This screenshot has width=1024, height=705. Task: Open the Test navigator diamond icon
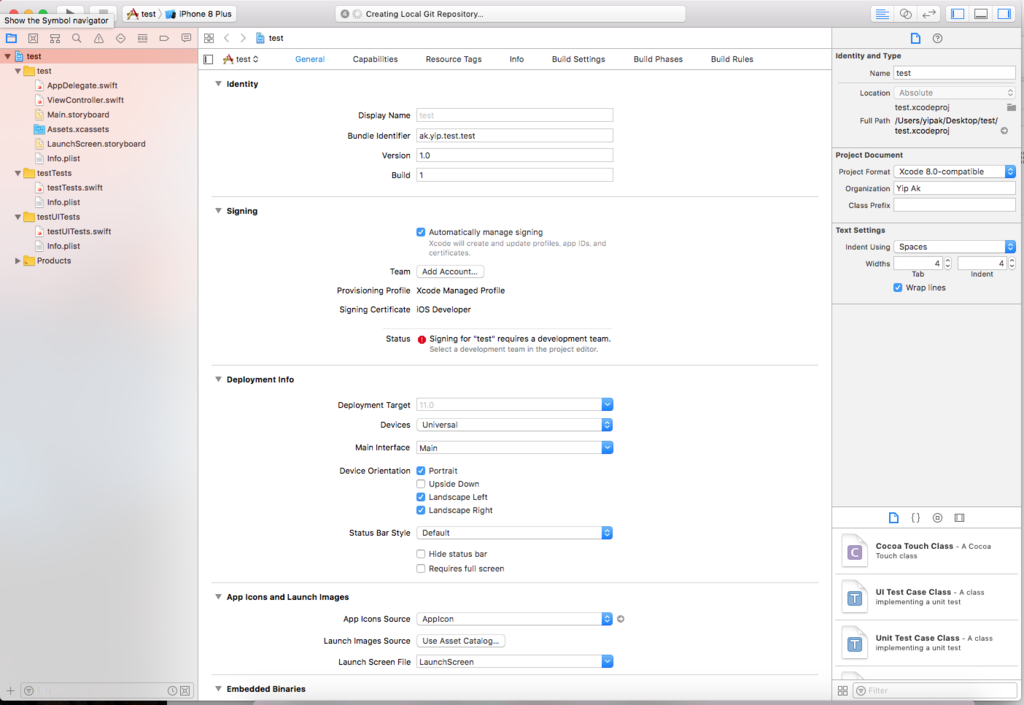tap(121, 39)
